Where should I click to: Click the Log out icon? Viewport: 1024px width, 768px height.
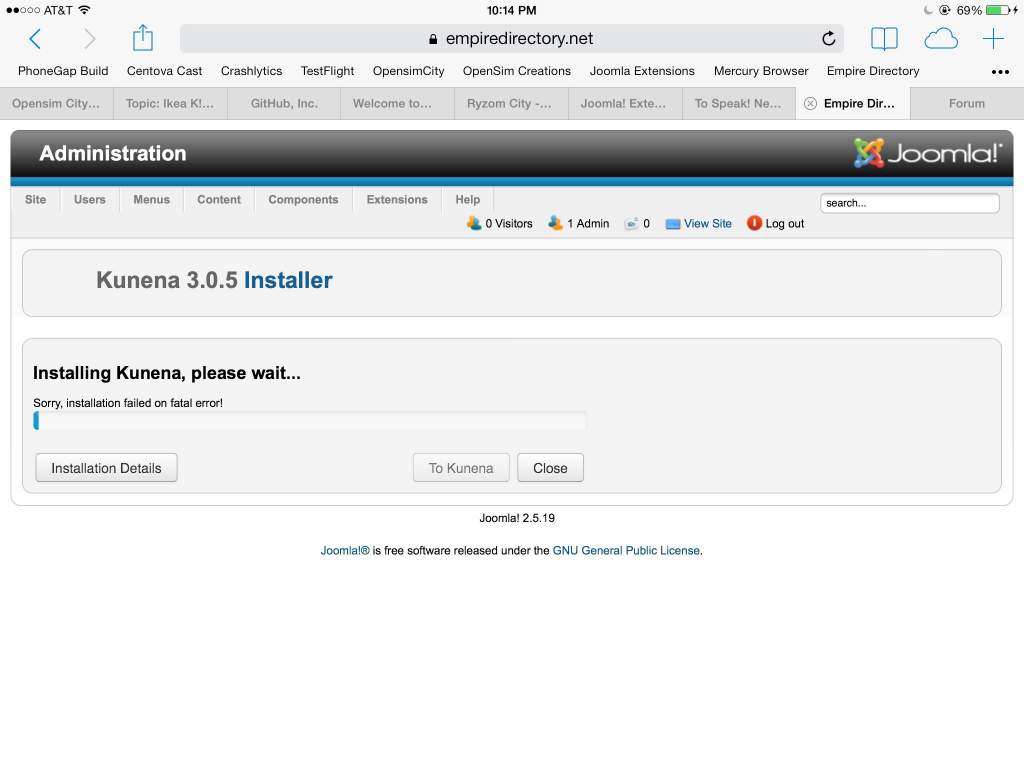pyautogui.click(x=754, y=223)
